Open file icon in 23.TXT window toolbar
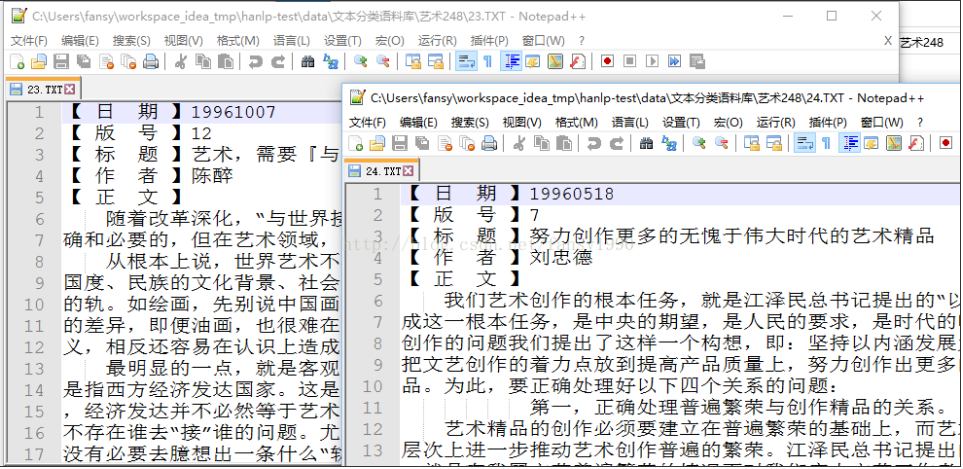Viewport: 963px width, 469px height. [x=39, y=61]
